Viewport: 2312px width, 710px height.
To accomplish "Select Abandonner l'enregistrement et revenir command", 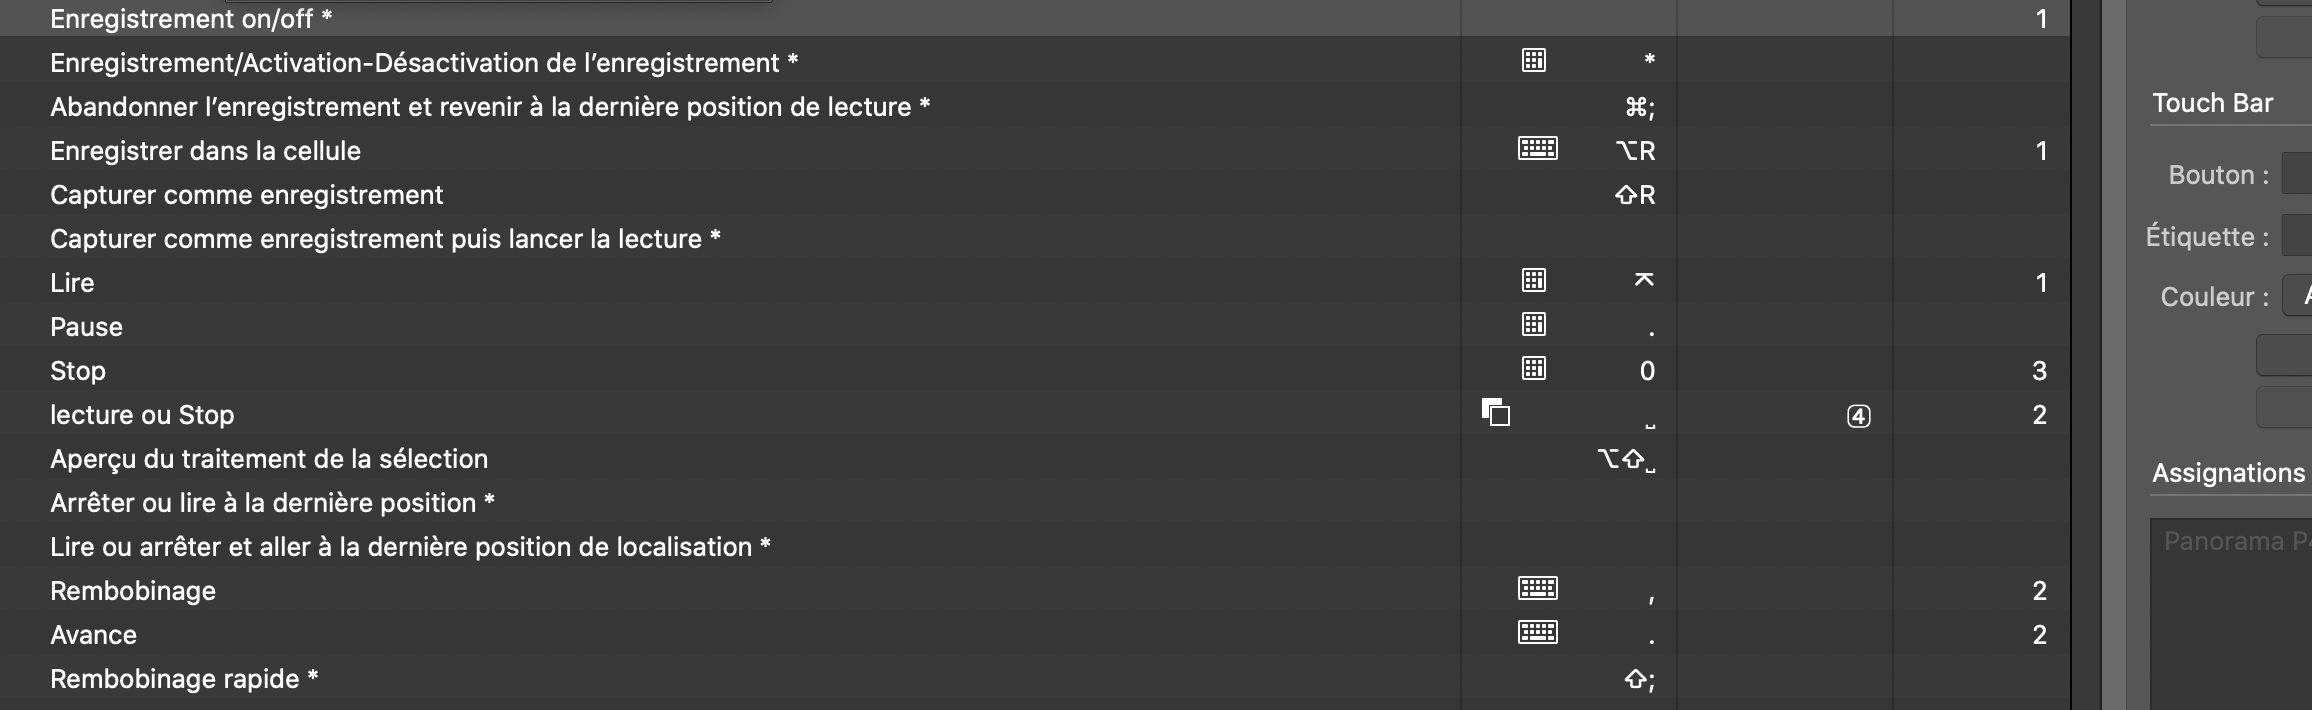I will (x=490, y=107).
